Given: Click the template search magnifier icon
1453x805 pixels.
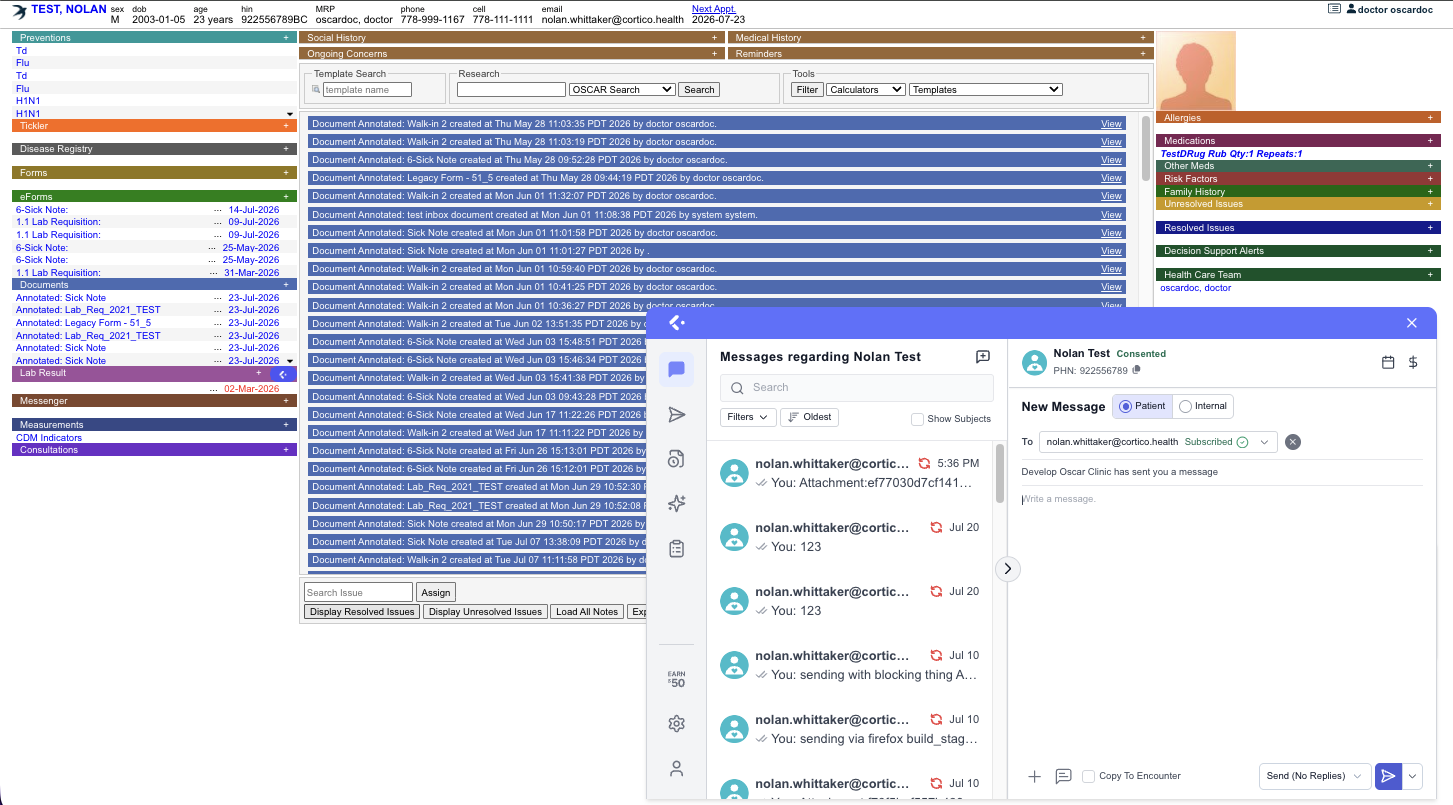Looking at the screenshot, I should tap(317, 90).
